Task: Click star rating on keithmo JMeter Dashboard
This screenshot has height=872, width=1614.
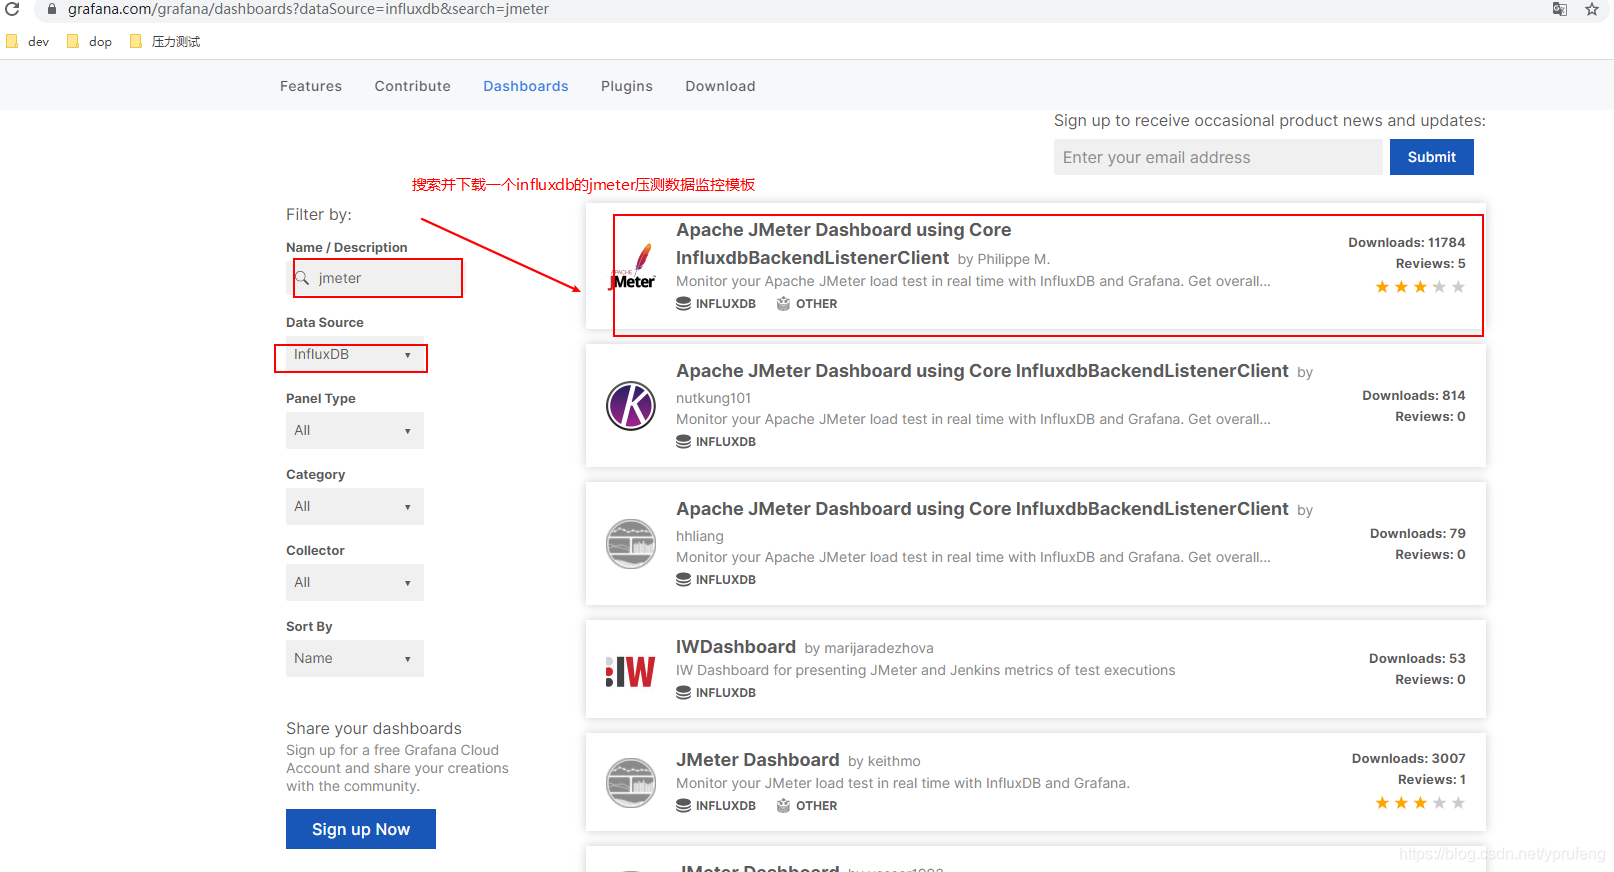Action: pos(1420,803)
